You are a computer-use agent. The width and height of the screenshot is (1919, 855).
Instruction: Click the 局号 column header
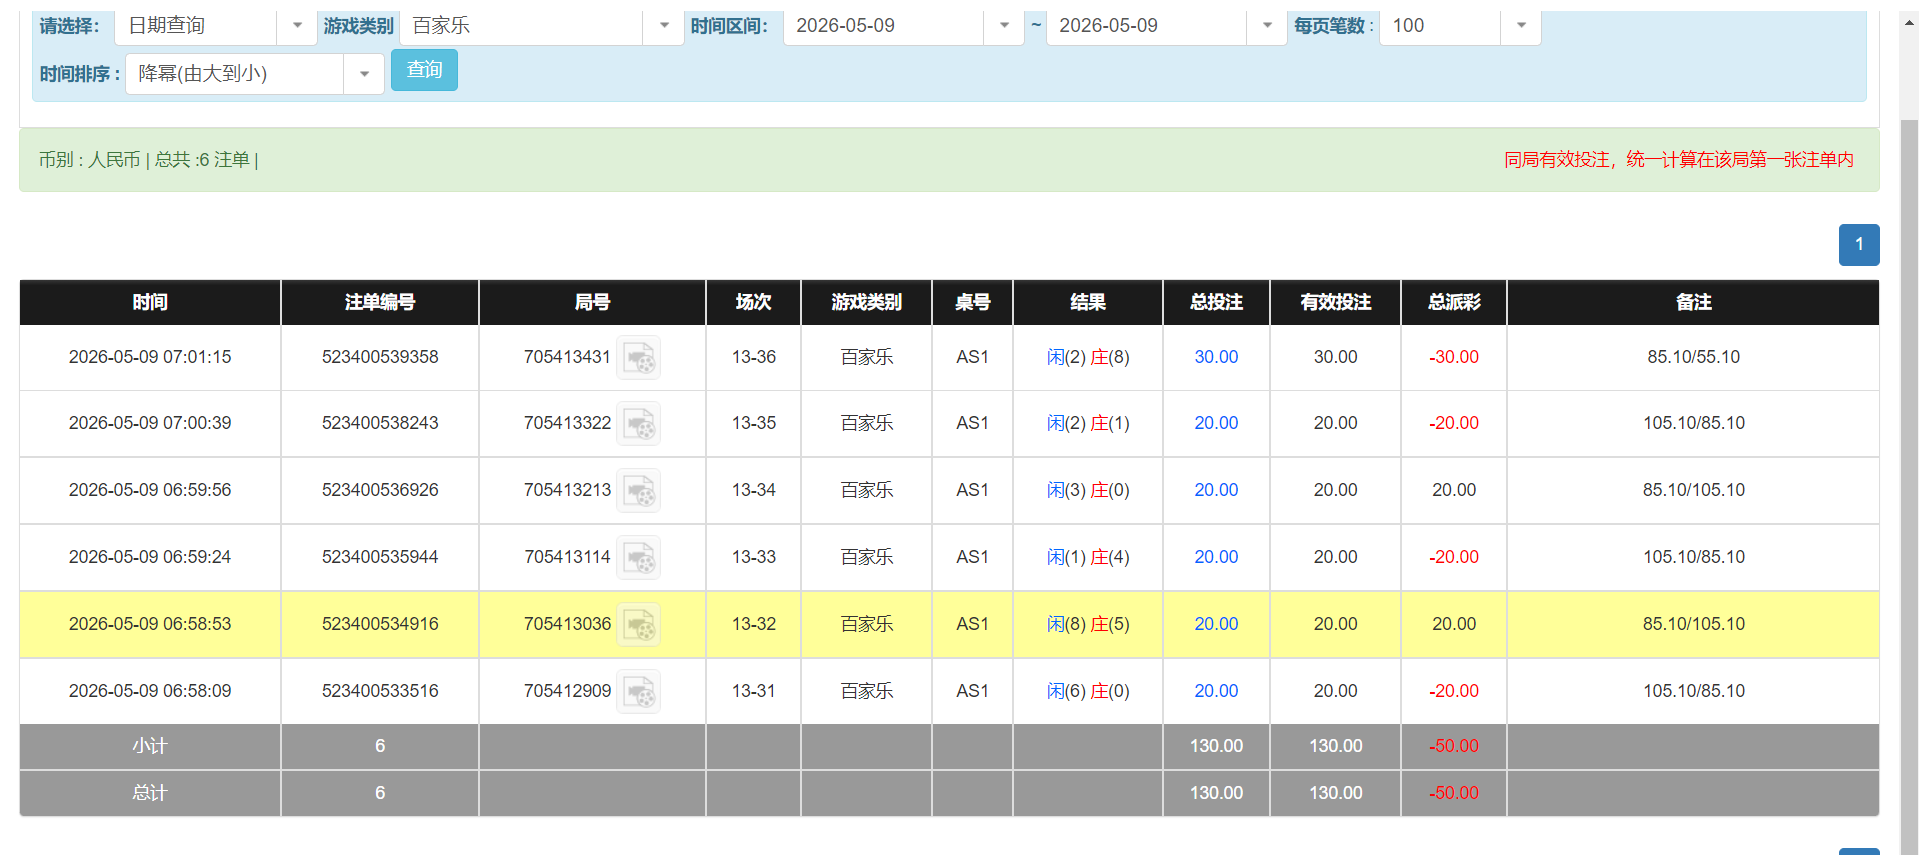(x=592, y=302)
